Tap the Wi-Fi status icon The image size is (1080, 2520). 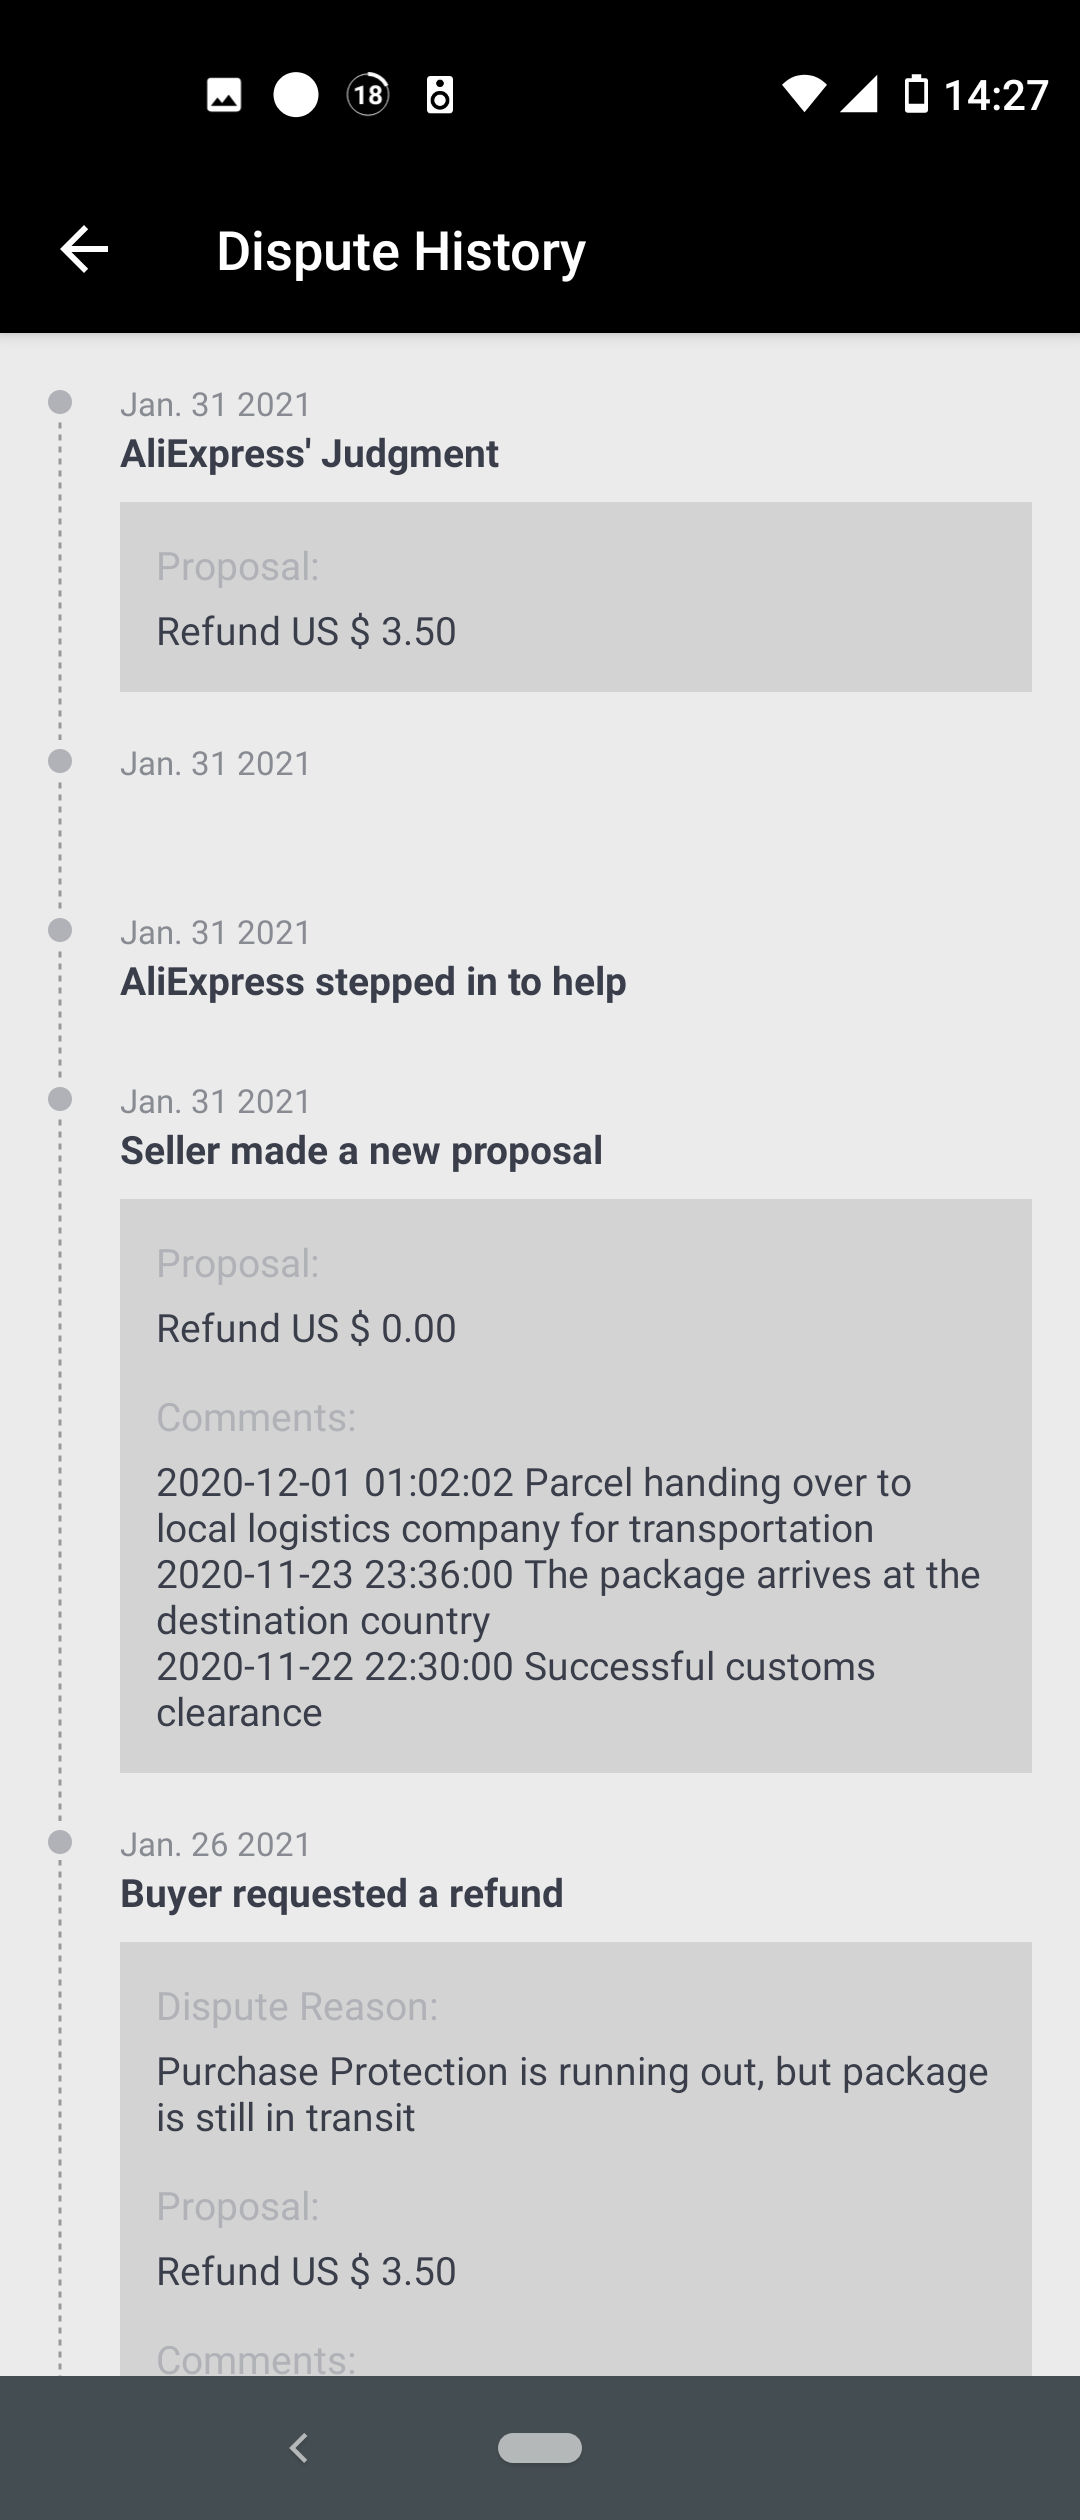[x=804, y=95]
